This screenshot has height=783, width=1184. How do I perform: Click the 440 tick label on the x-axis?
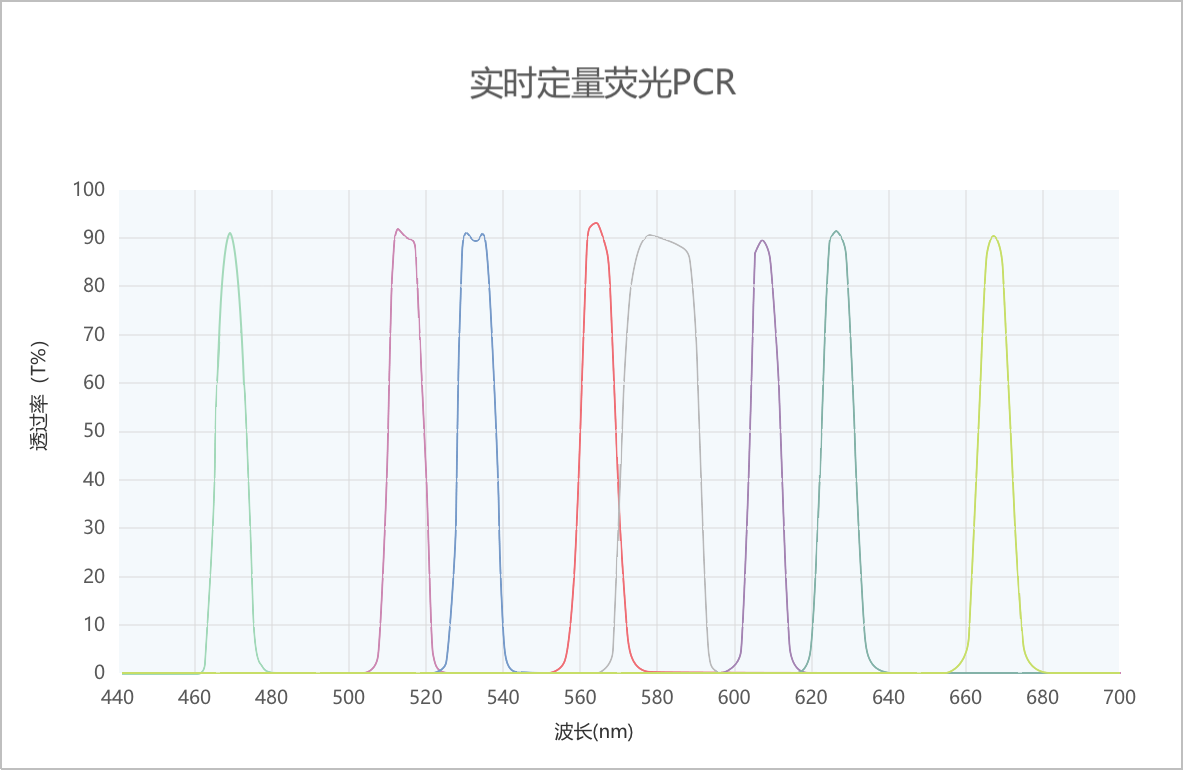click(x=118, y=697)
